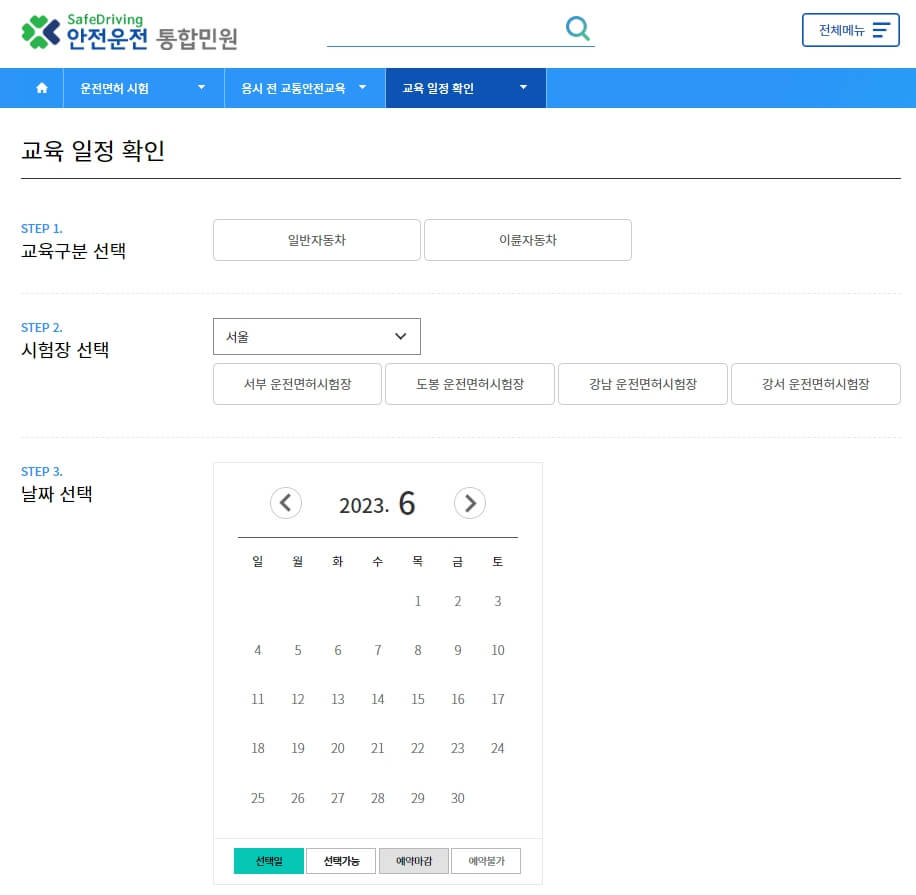
Task: Click the 예약마감 legend indicator
Action: click(413, 860)
